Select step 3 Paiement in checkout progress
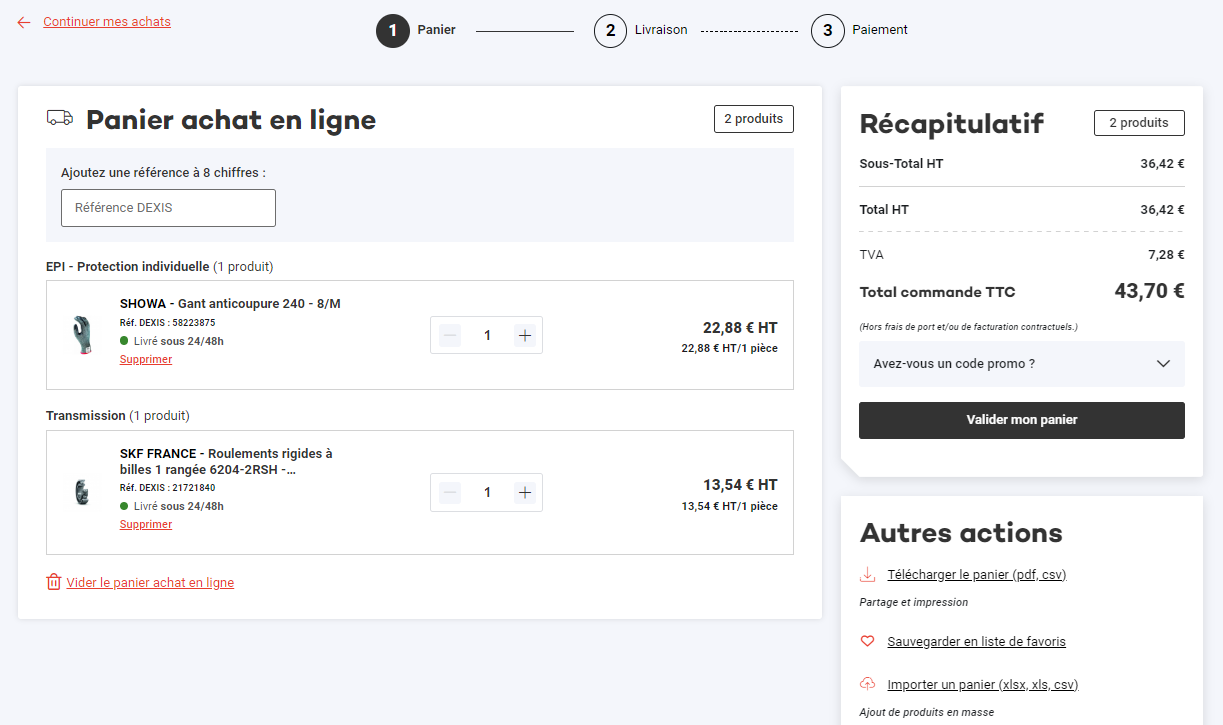This screenshot has height=725, width=1223. click(827, 31)
